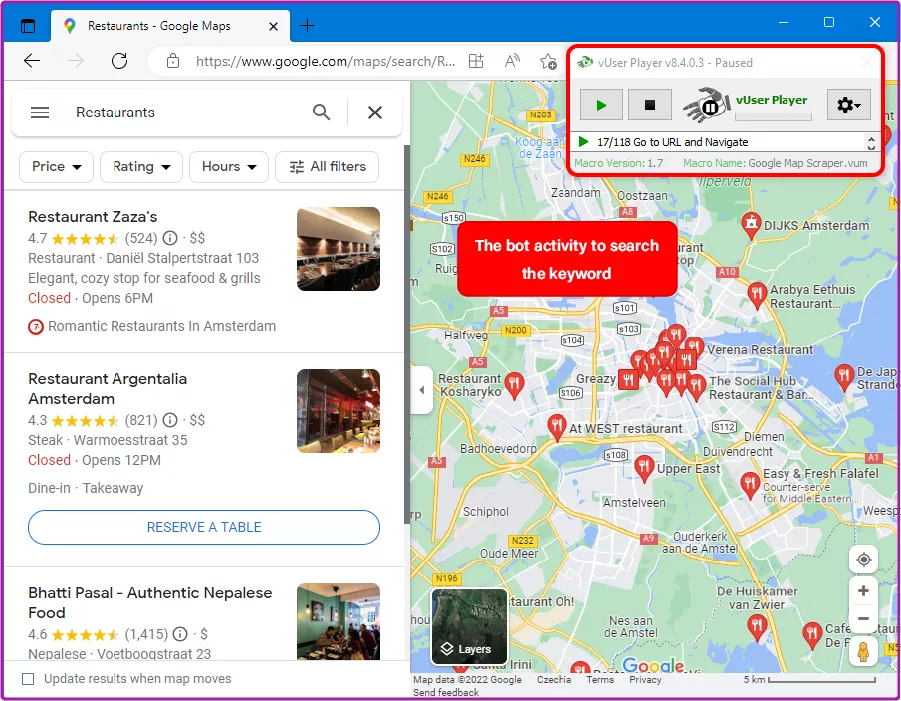Click the vUser Player robot hand logo
The height and width of the screenshot is (701, 901).
tap(707, 105)
